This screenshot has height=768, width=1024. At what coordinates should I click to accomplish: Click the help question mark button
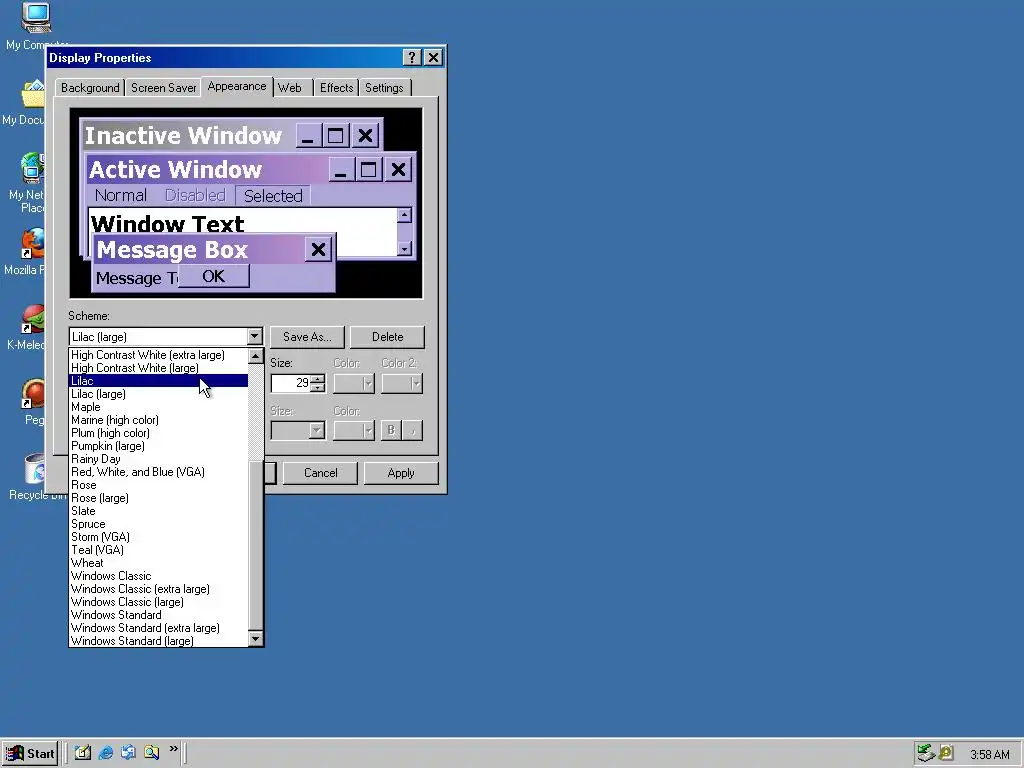point(411,57)
